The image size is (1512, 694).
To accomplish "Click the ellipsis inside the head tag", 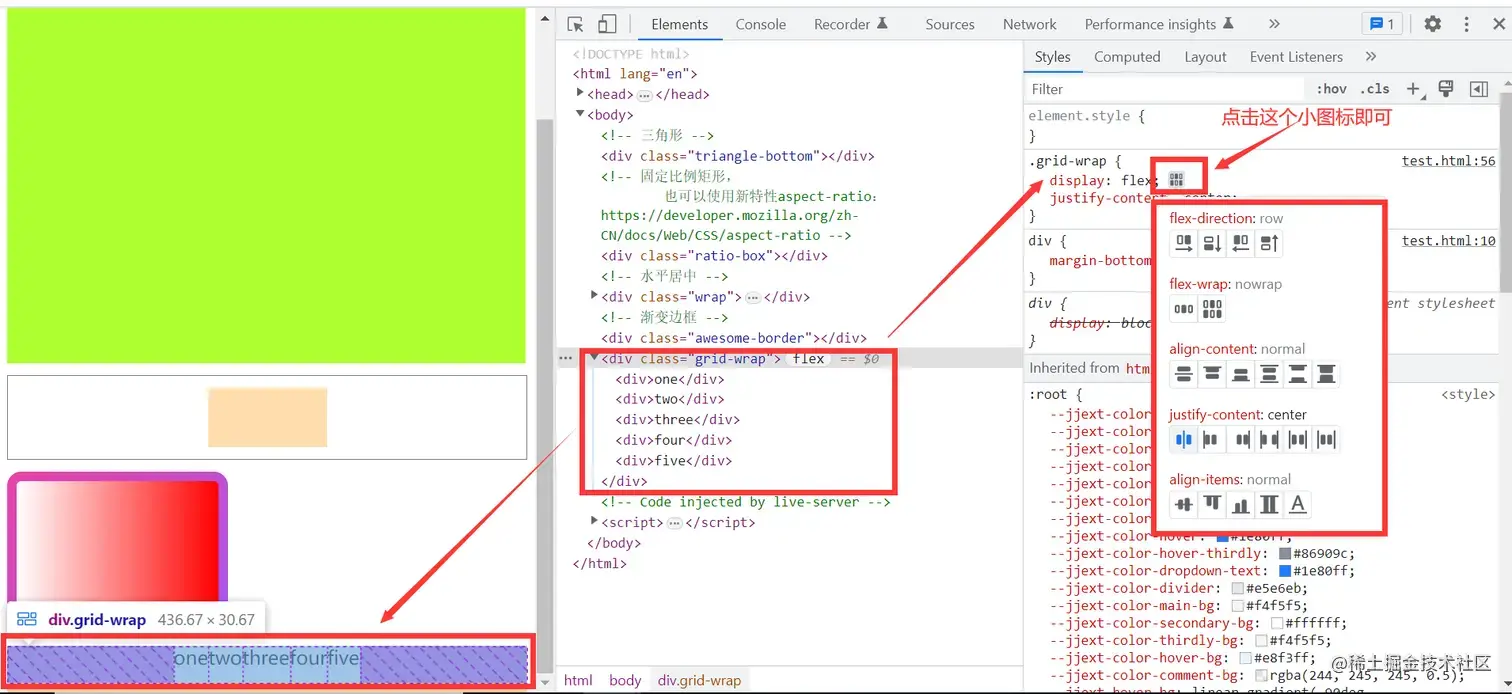I will tap(644, 95).
